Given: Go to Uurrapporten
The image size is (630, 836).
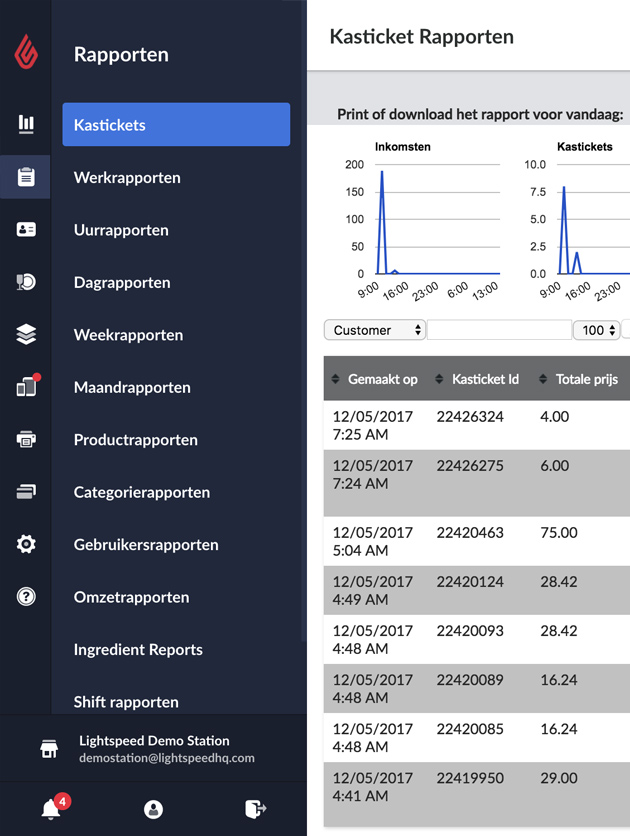Looking at the screenshot, I should pos(121,230).
